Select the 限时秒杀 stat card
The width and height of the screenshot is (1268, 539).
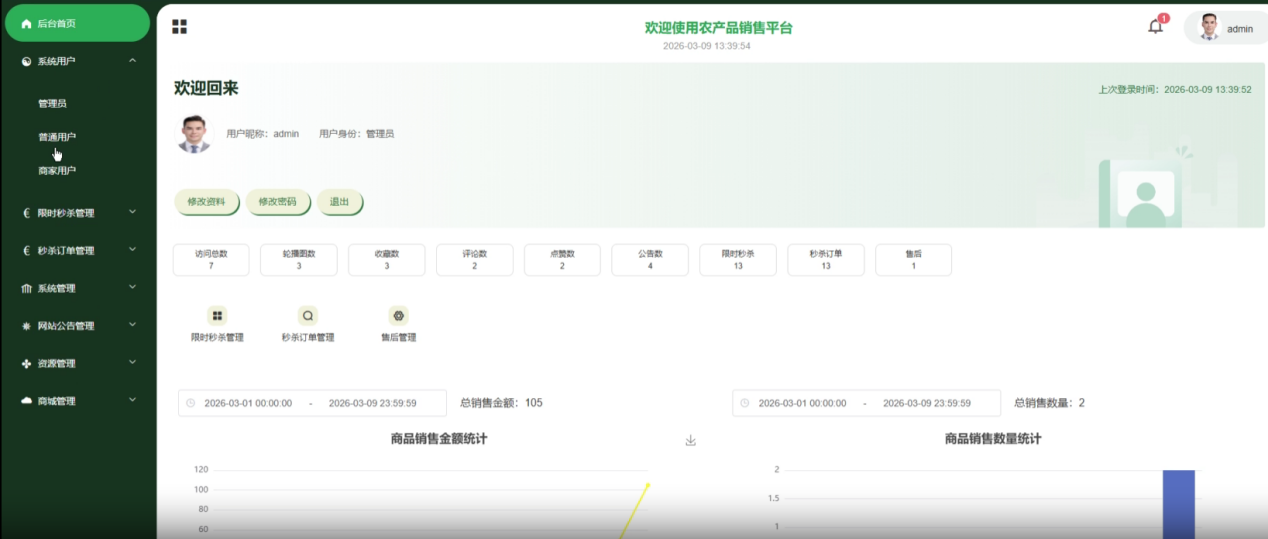tap(738, 260)
